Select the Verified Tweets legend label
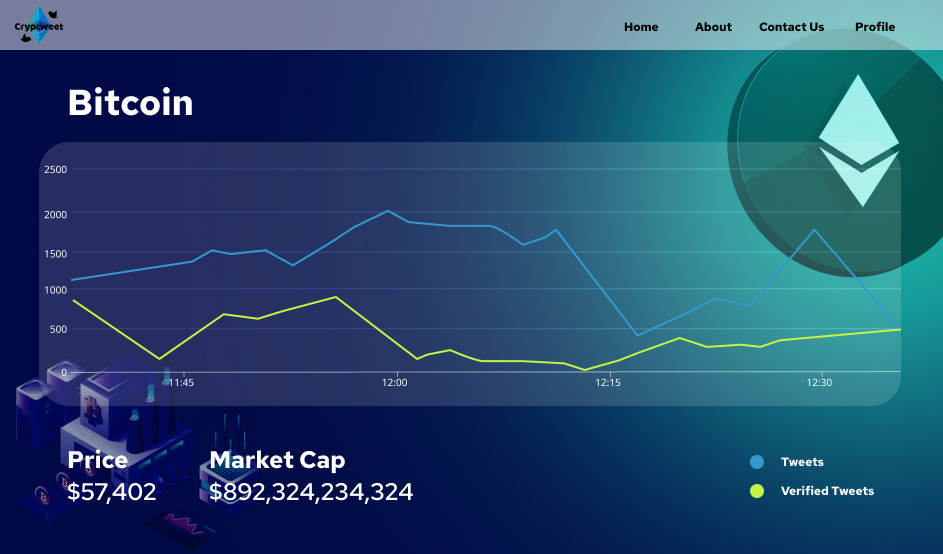The image size is (943, 554). 828,491
